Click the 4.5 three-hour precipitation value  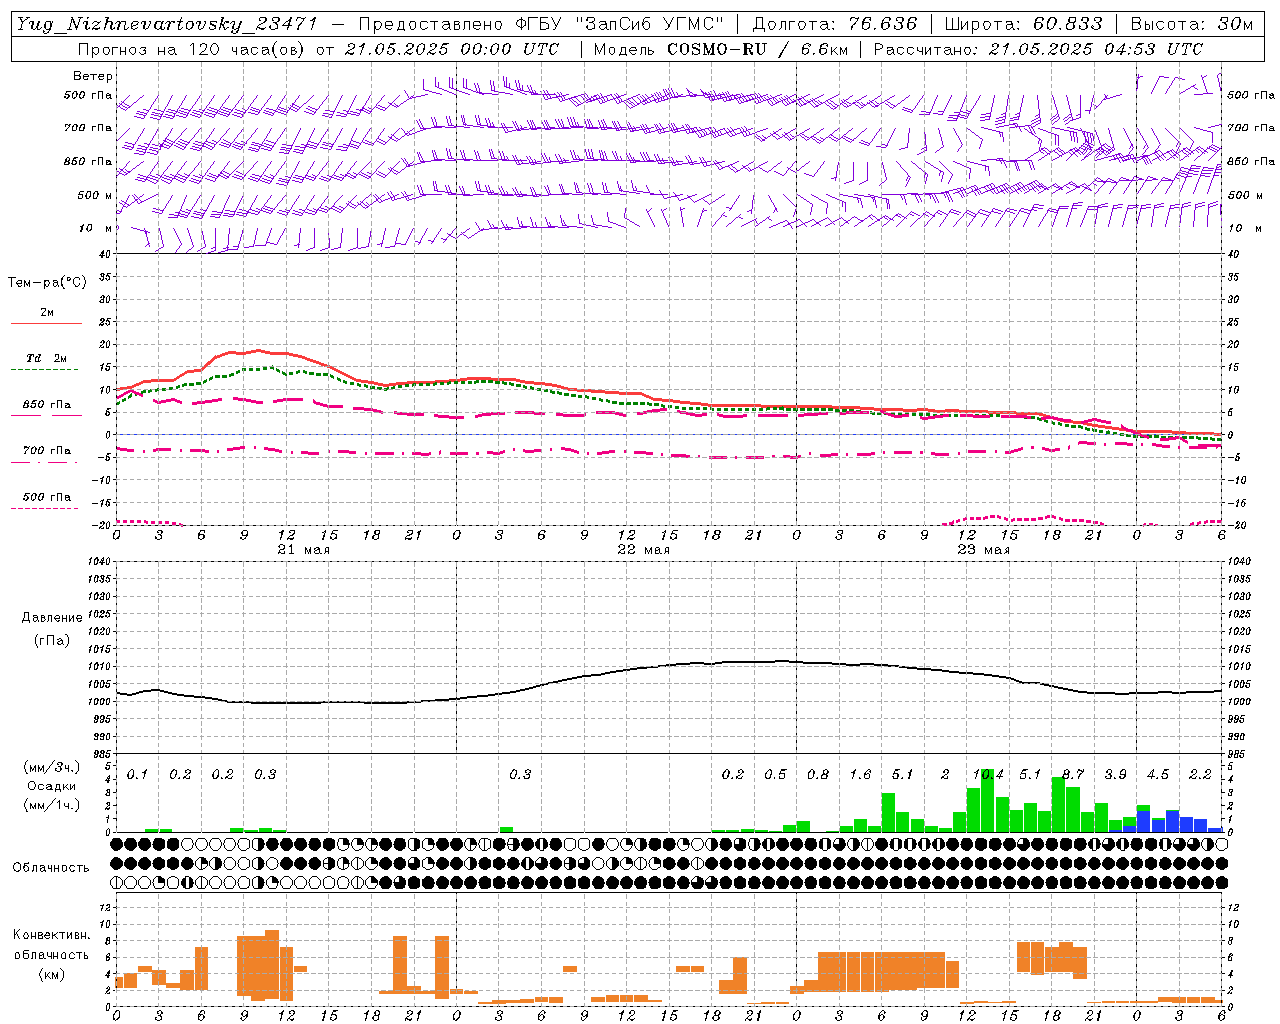click(1158, 774)
